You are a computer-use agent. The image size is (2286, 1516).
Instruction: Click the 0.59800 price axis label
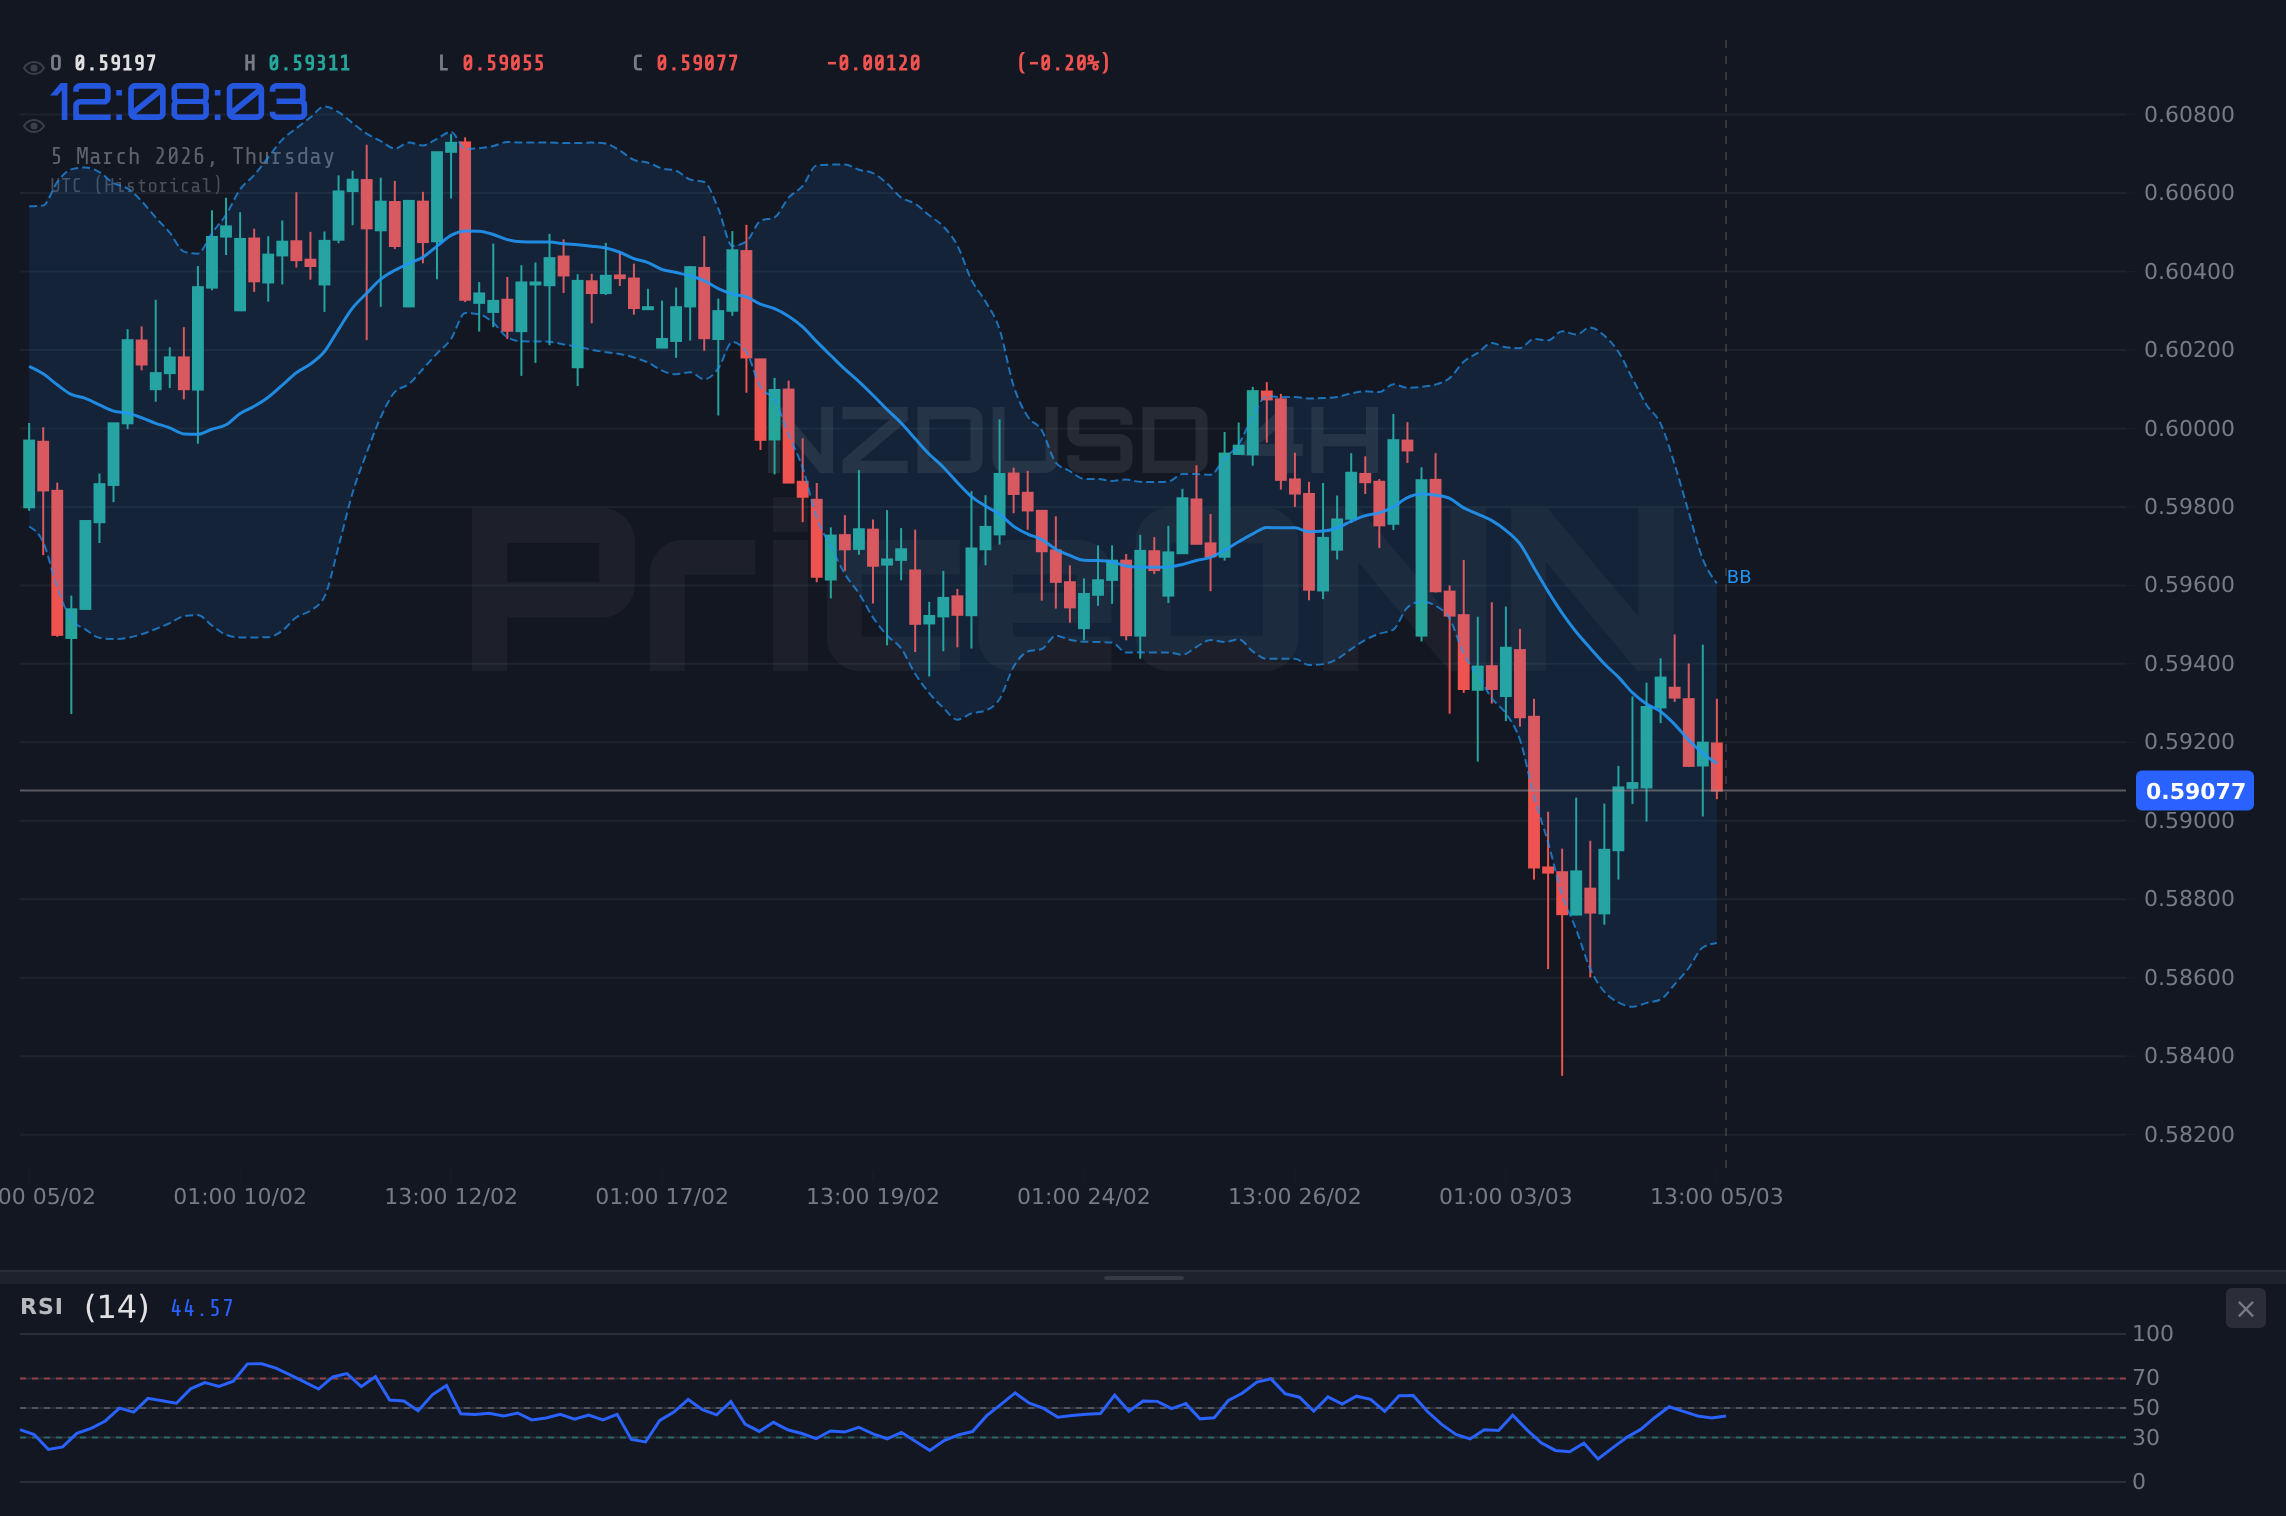coord(2189,507)
